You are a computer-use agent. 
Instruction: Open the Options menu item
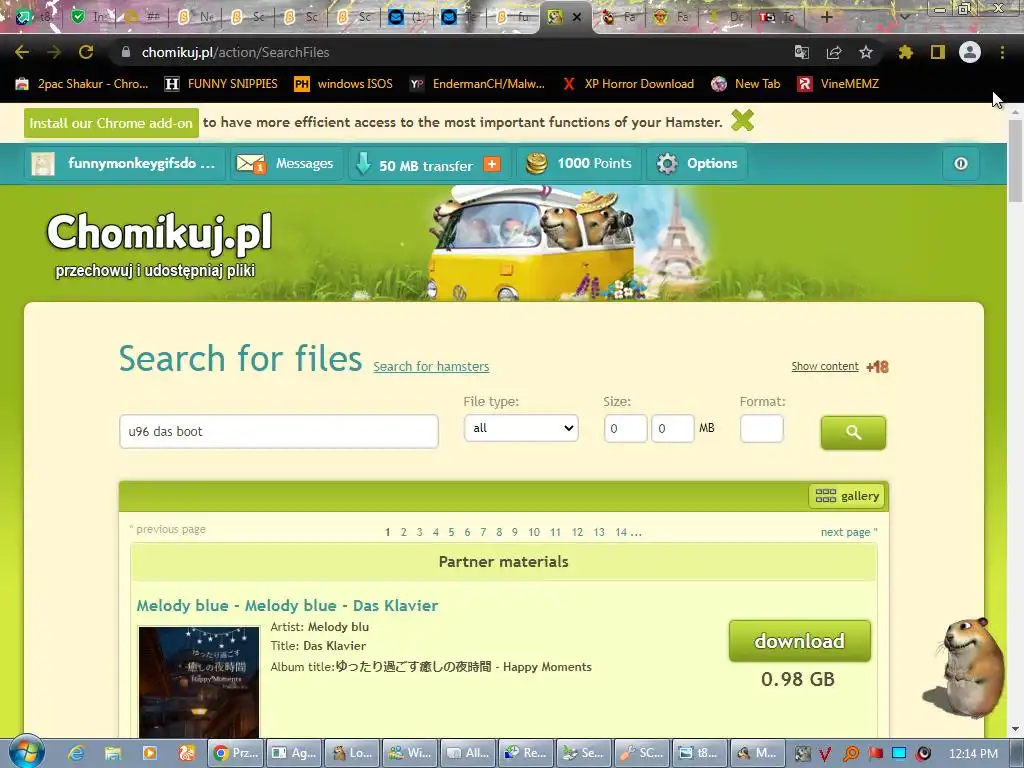click(x=712, y=163)
